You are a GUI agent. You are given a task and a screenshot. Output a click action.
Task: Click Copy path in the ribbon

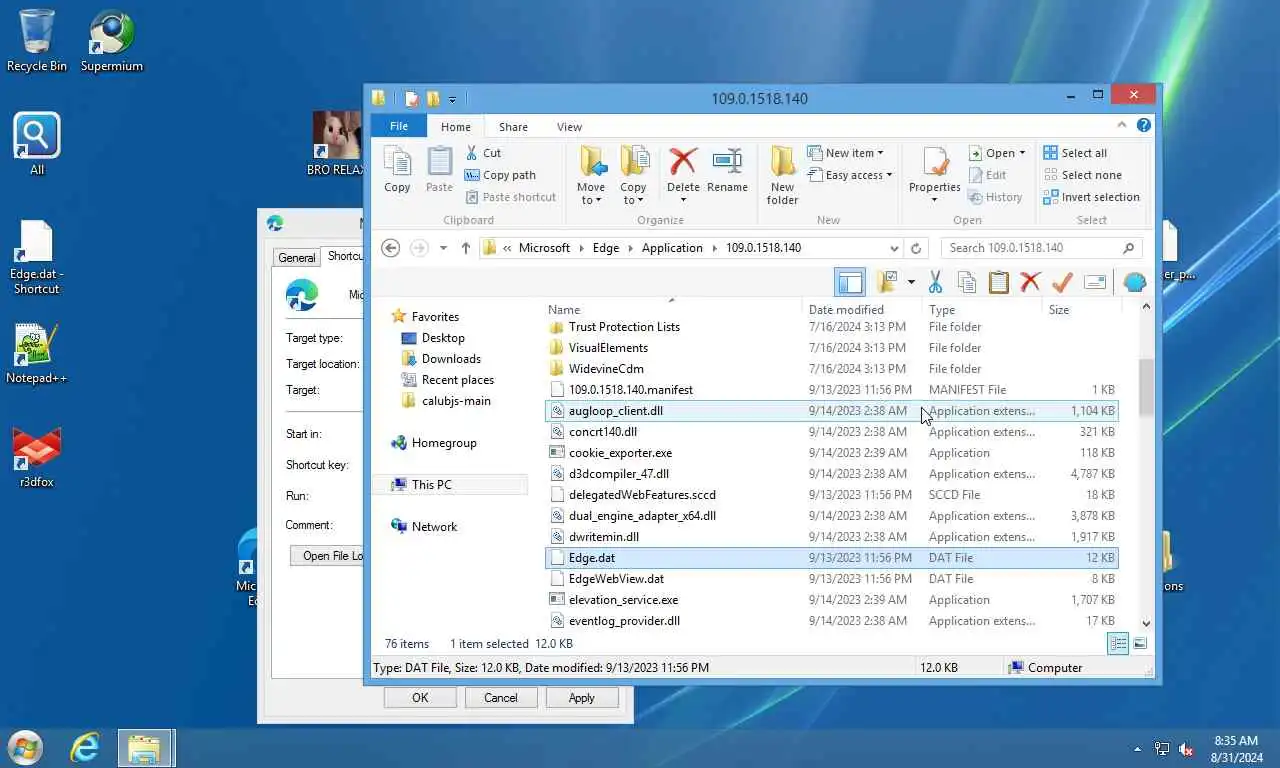click(500, 175)
